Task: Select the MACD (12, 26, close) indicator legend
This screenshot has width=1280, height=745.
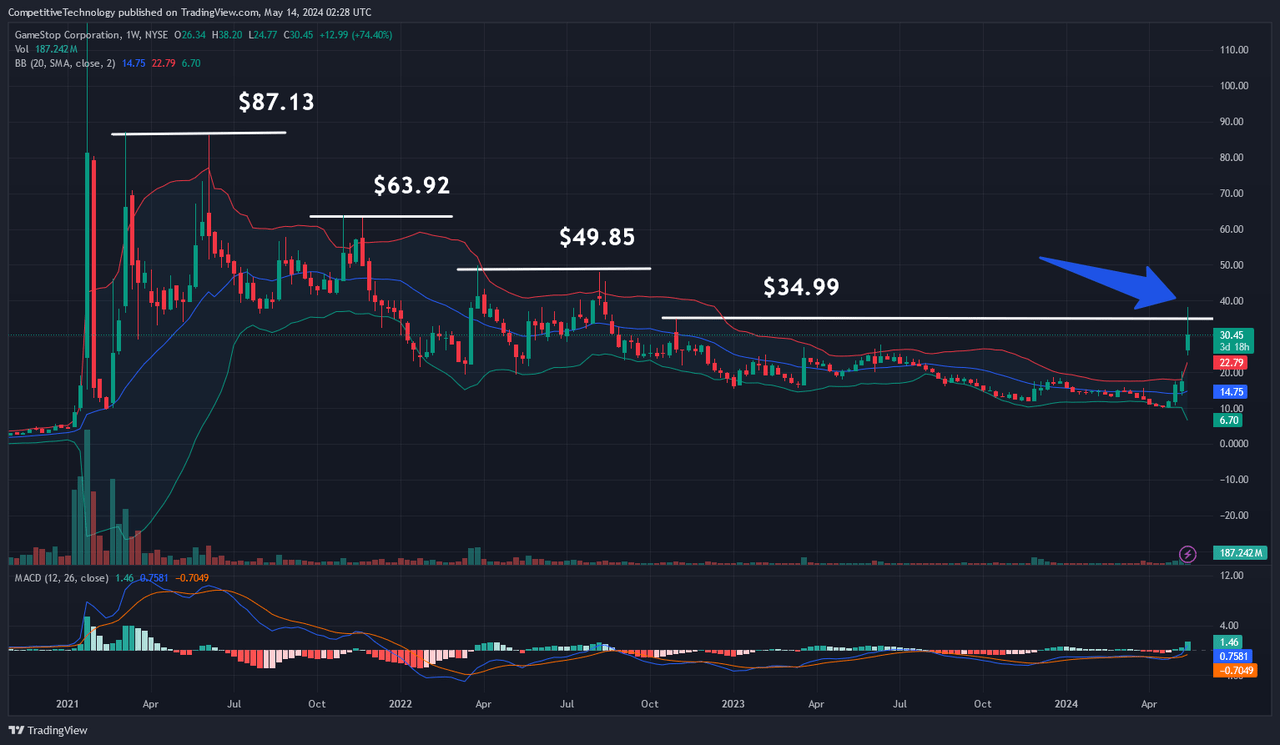Action: [62, 579]
